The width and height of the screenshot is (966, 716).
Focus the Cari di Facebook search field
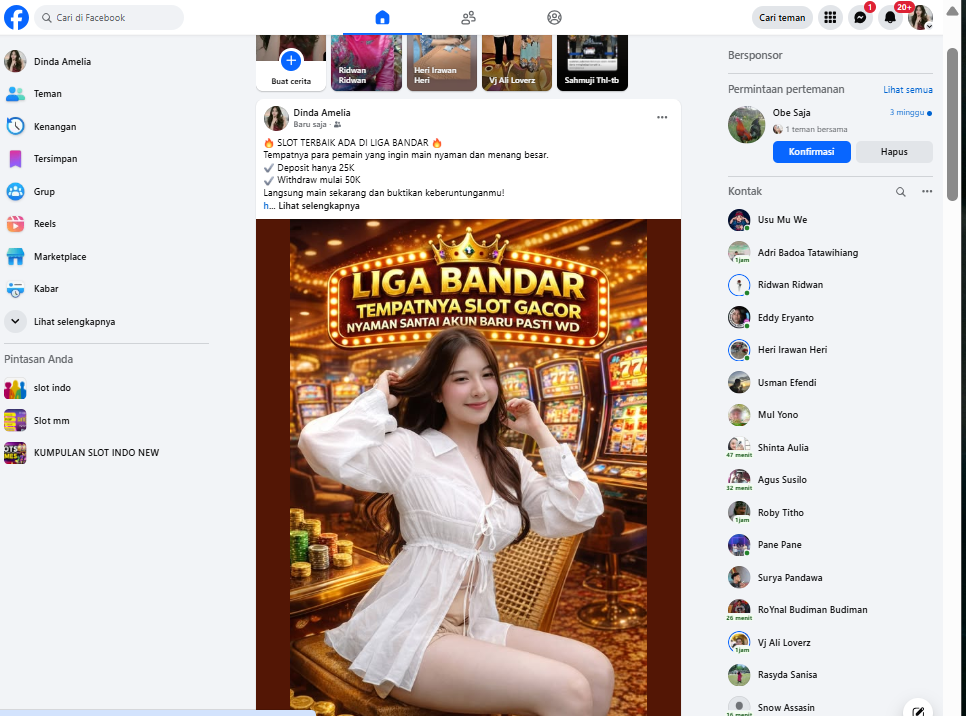point(109,17)
